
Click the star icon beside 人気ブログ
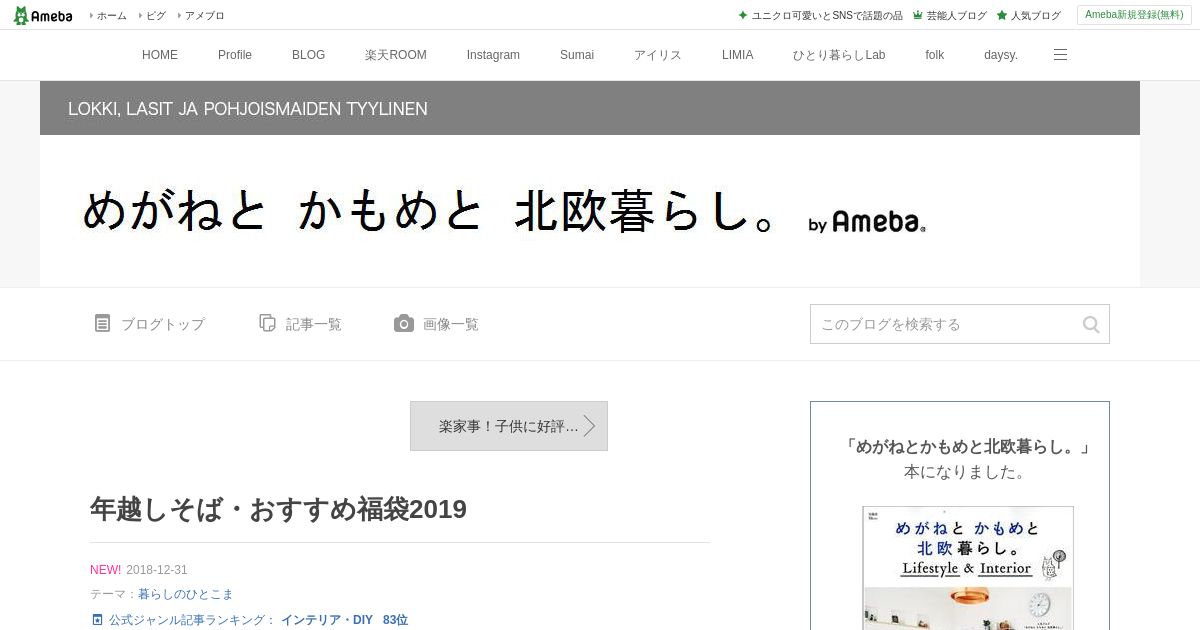(x=1001, y=15)
